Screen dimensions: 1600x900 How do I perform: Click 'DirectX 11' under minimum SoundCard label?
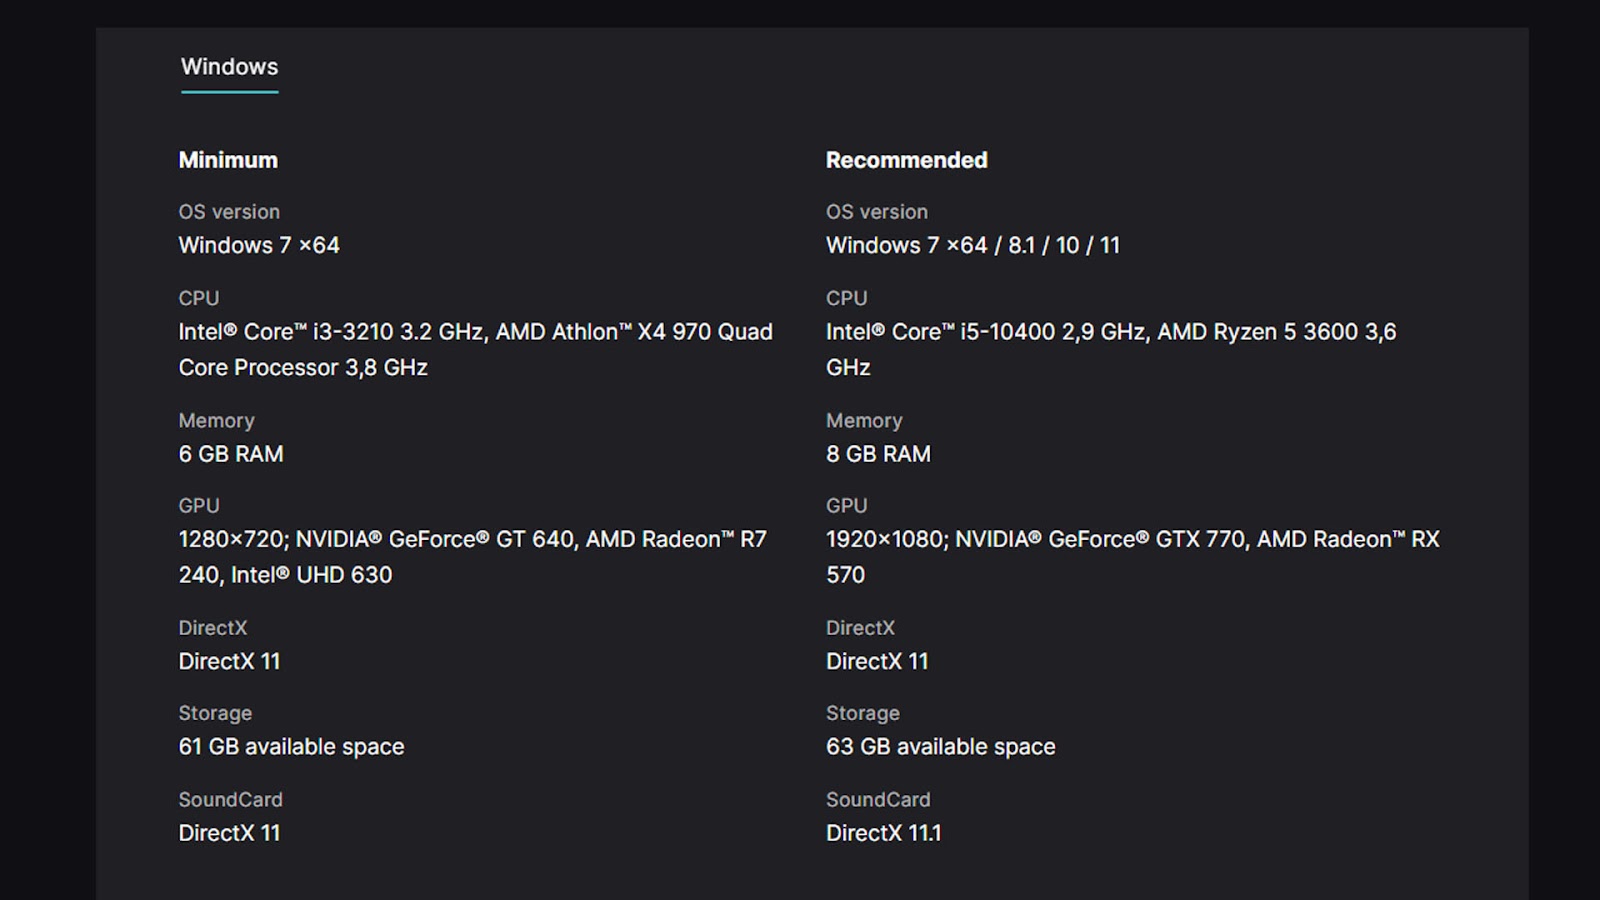[x=229, y=833]
